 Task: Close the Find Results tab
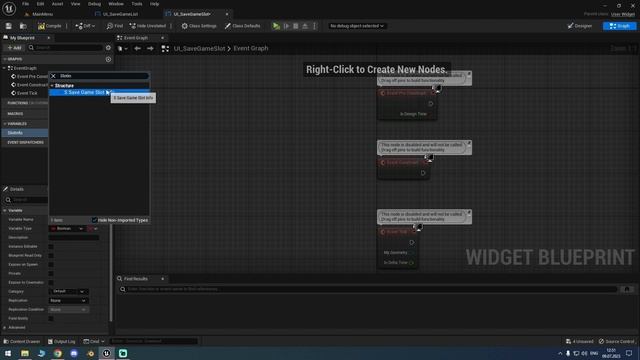[x=162, y=279]
